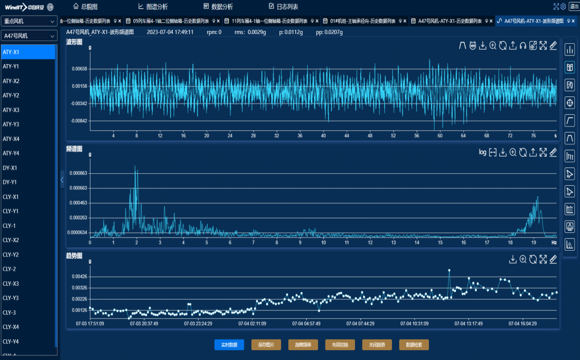Viewport: 580px width, 360px height.
Task: Reset the waveform chart view
Action: pos(503,46)
